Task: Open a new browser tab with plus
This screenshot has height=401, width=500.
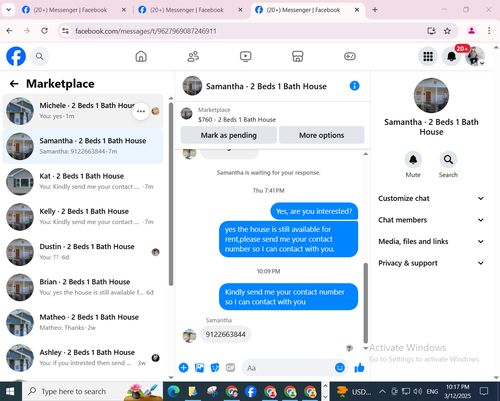Action: (375, 10)
